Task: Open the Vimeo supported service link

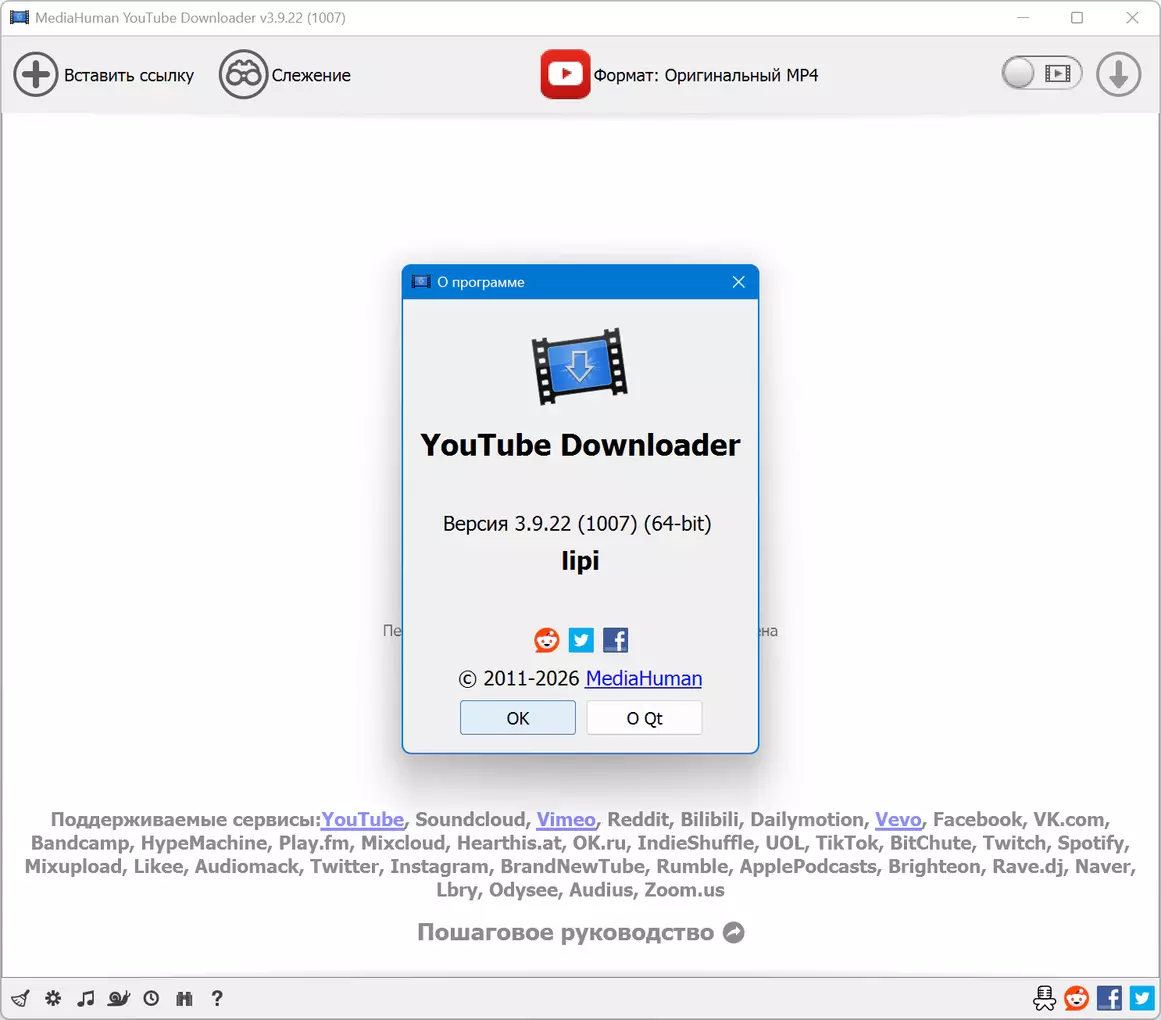Action: pyautogui.click(x=566, y=819)
